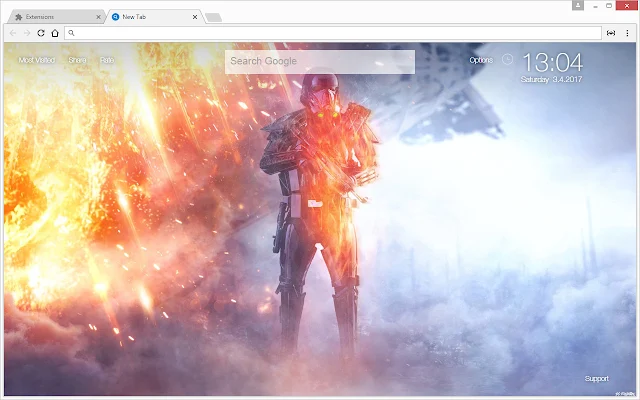This screenshot has width=640, height=400.
Task: Open the extension icon beside address bar
Action: pos(611,33)
